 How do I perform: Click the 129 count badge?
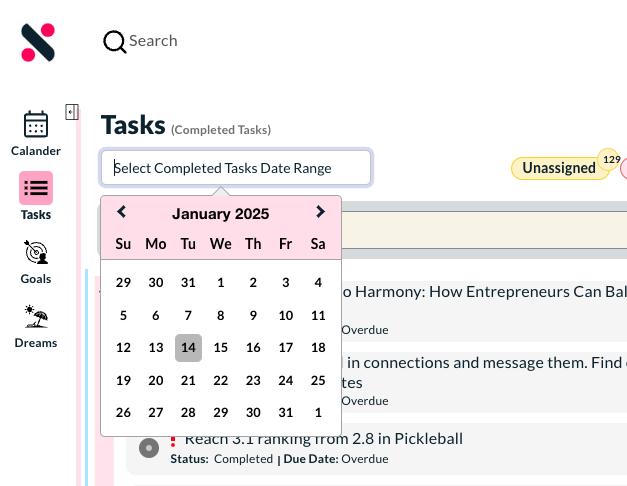(611, 160)
